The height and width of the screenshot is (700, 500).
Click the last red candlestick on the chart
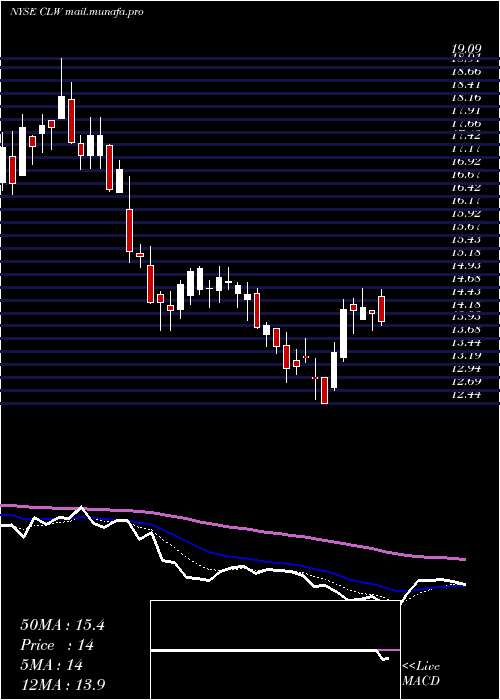click(381, 309)
